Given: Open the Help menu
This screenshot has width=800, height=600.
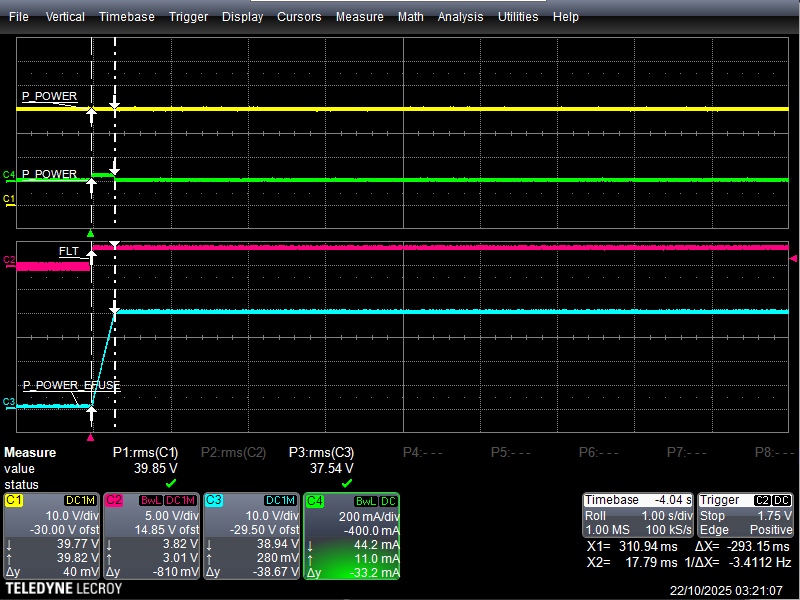Looking at the screenshot, I should pyautogui.click(x=566, y=17).
